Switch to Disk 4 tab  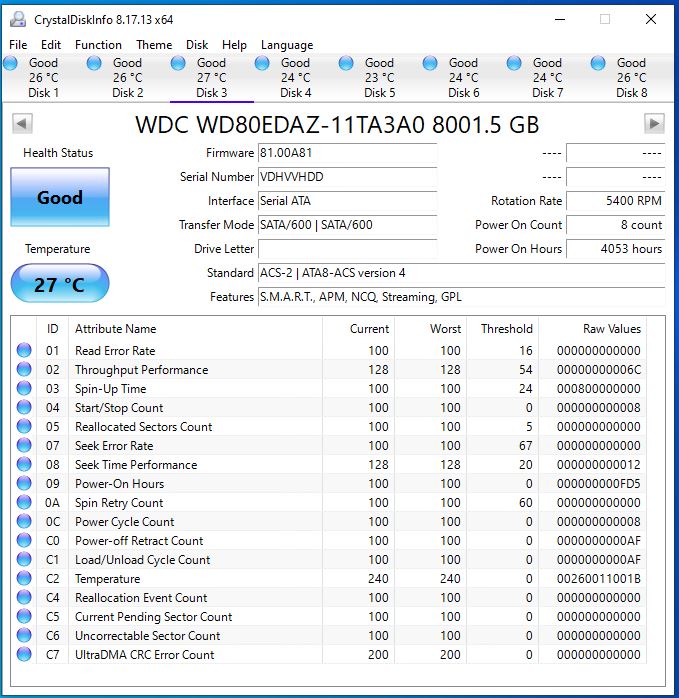(296, 77)
